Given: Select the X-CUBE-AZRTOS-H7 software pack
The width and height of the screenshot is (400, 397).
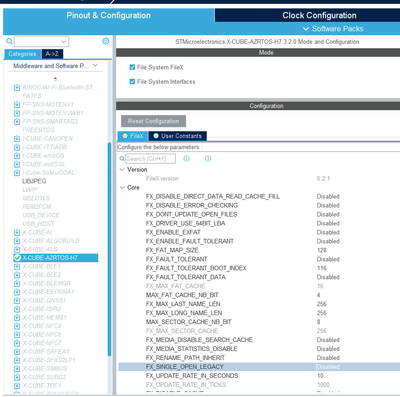Looking at the screenshot, I should [56, 258].
